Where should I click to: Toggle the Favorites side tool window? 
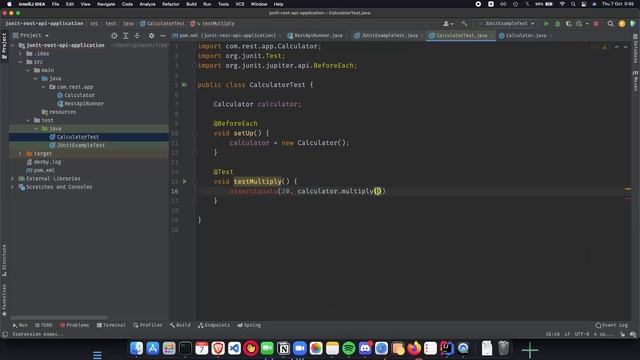[x=4, y=300]
